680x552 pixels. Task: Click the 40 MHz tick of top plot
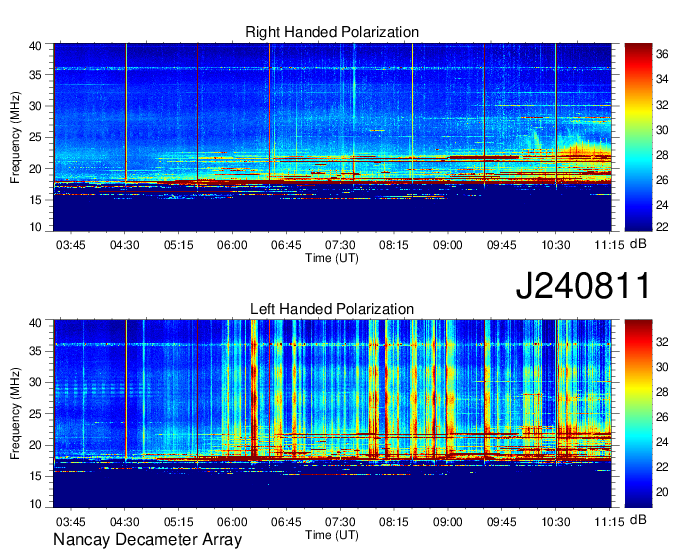[x=35, y=46]
